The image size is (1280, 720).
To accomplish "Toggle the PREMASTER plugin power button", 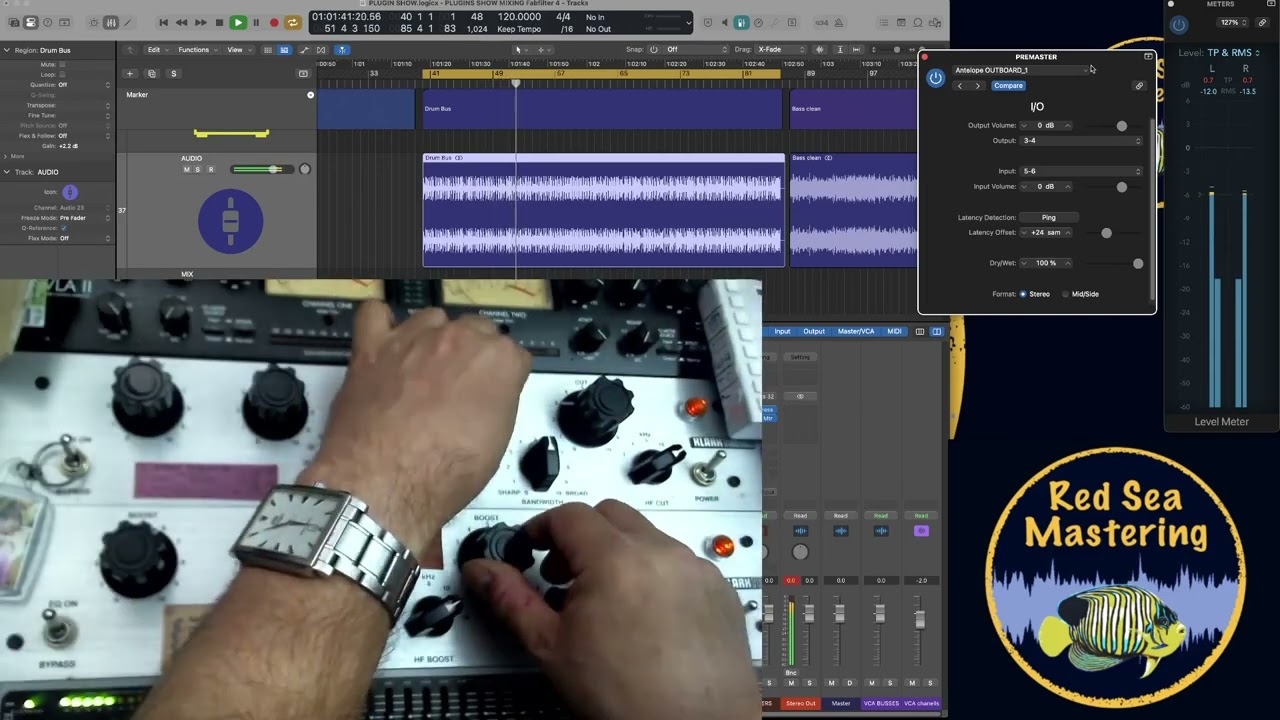I will click(x=935, y=78).
